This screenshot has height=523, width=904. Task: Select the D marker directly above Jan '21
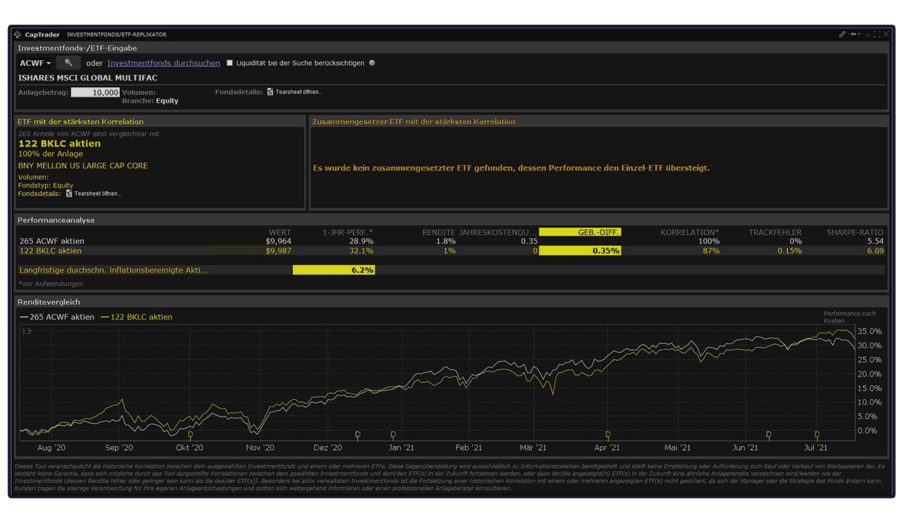tap(393, 435)
